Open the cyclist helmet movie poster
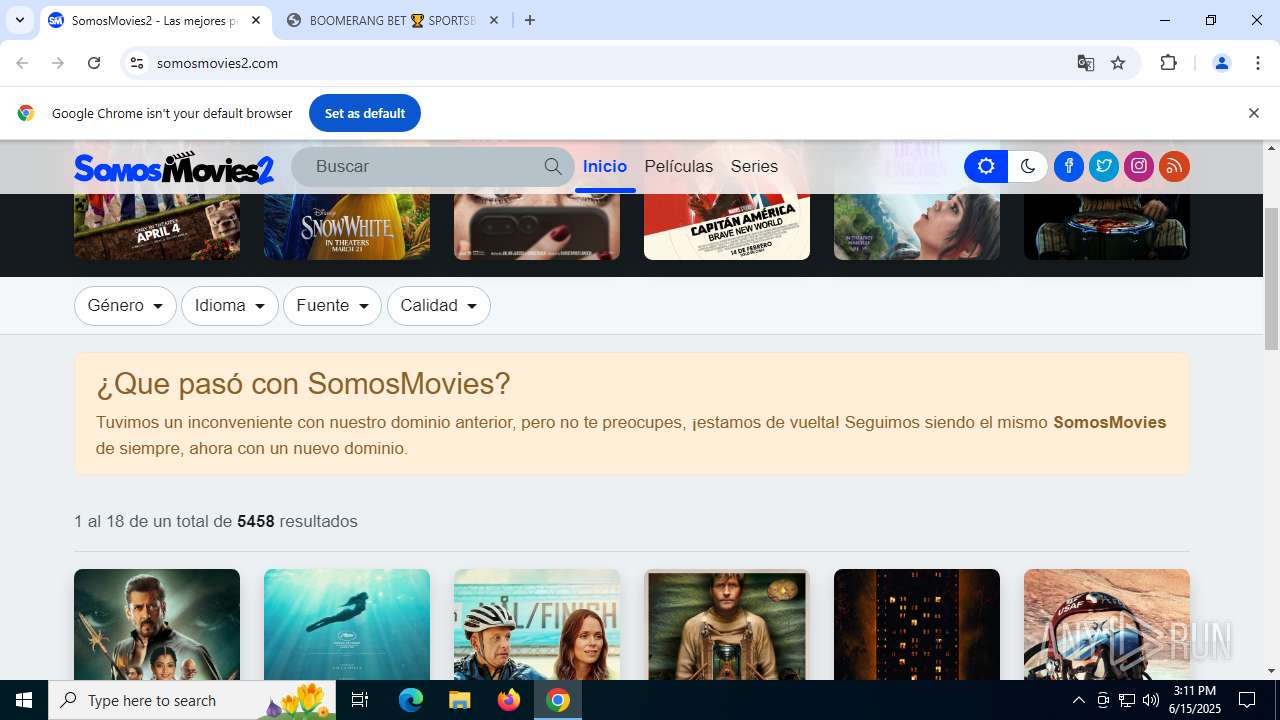1280x720 pixels. pyautogui.click(x=537, y=624)
